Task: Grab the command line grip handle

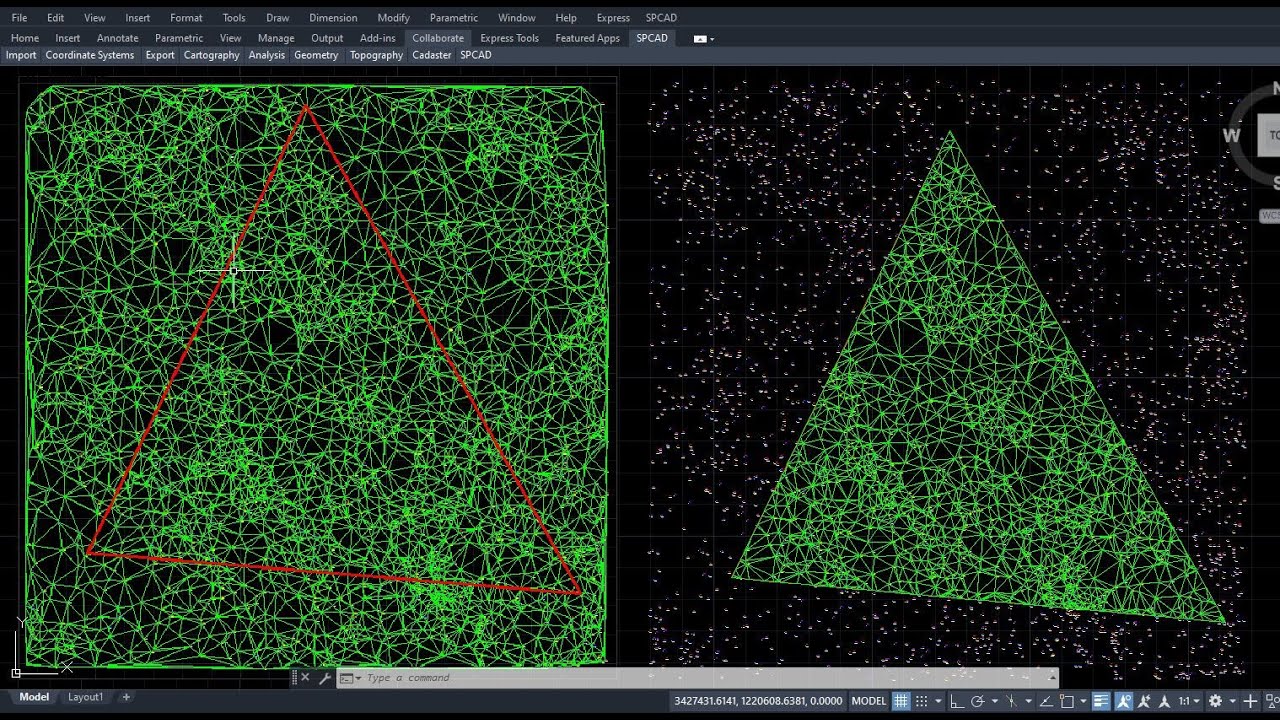Action: 294,678
